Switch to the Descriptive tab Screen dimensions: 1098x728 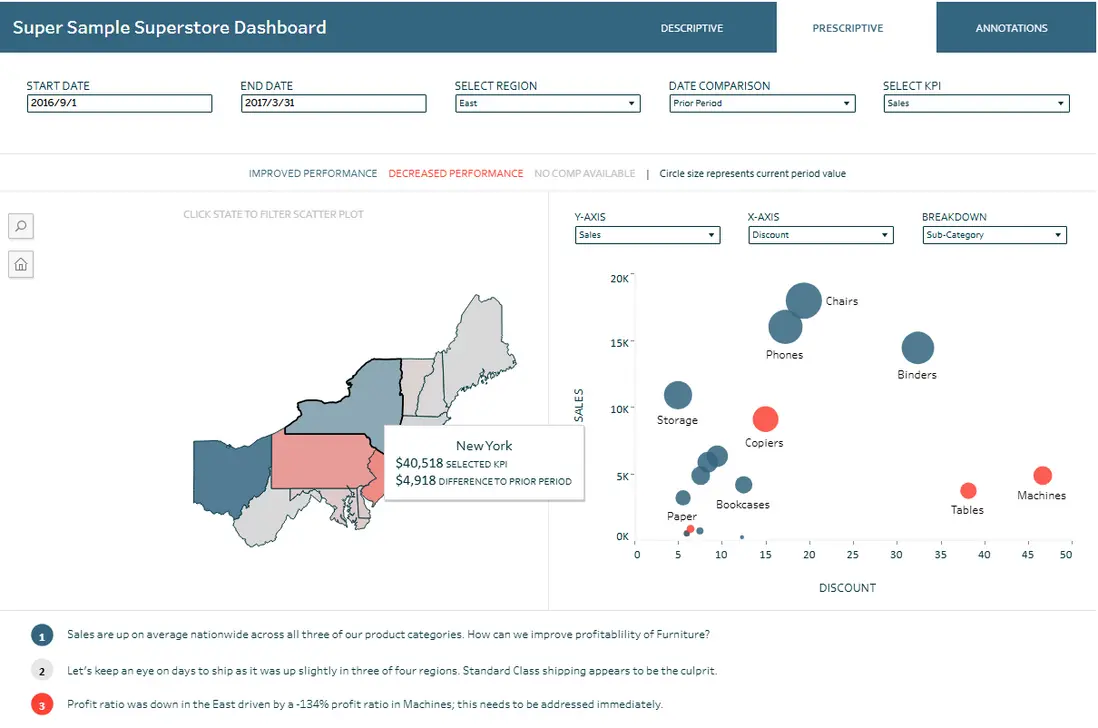pos(691,28)
